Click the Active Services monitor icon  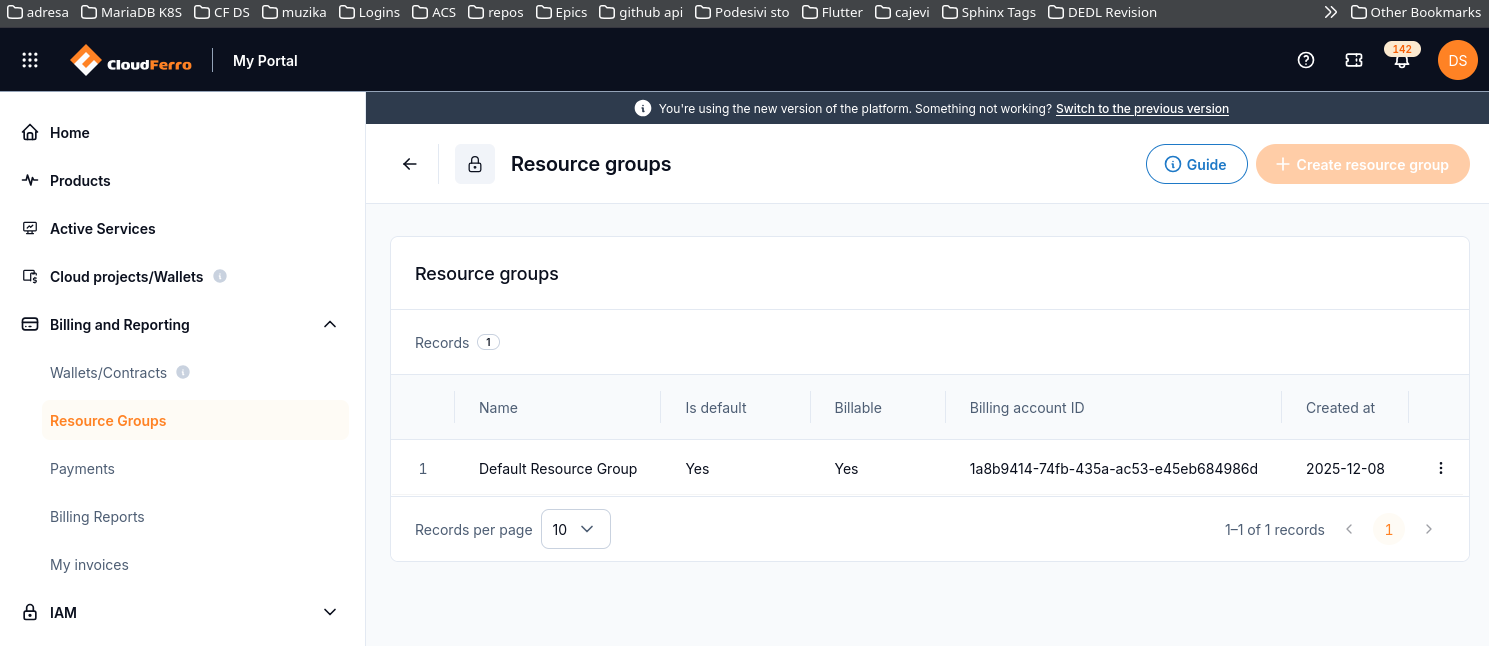pyautogui.click(x=30, y=228)
